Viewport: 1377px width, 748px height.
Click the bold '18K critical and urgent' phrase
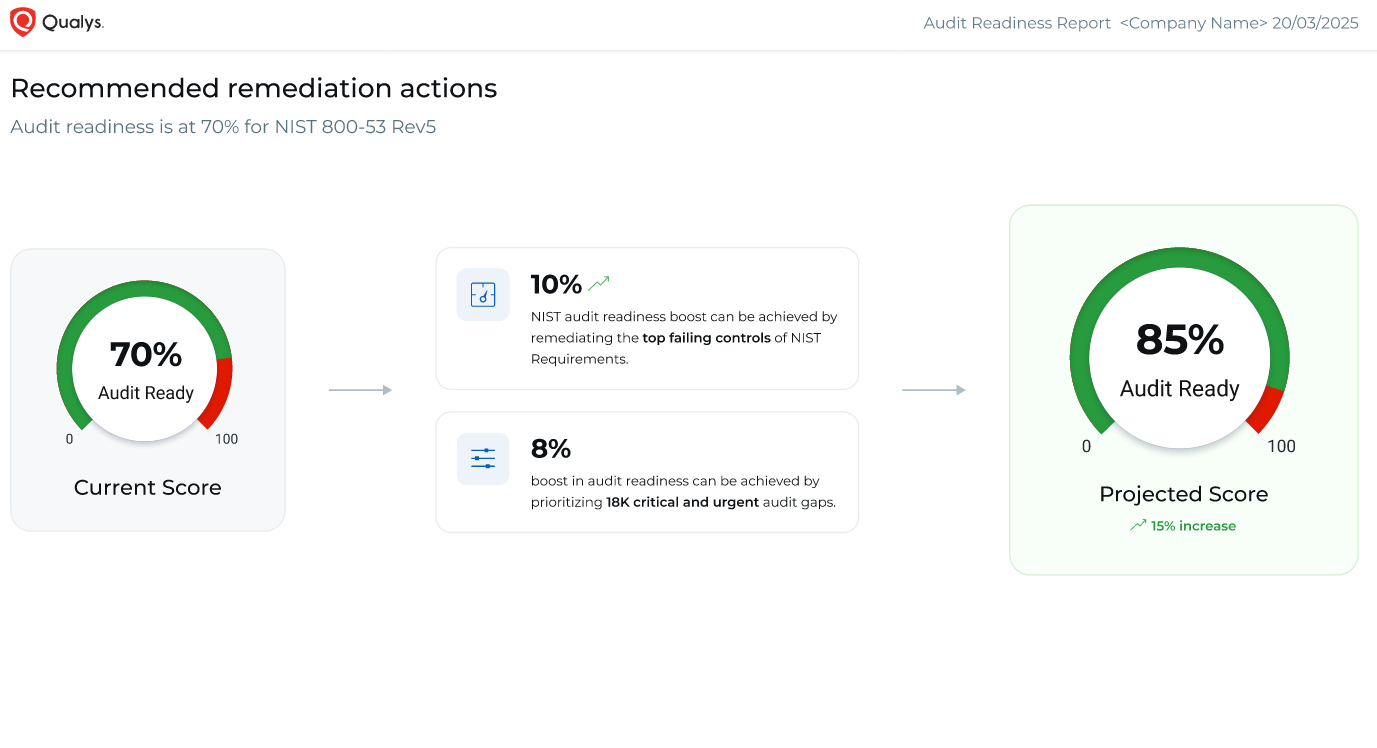coord(683,502)
